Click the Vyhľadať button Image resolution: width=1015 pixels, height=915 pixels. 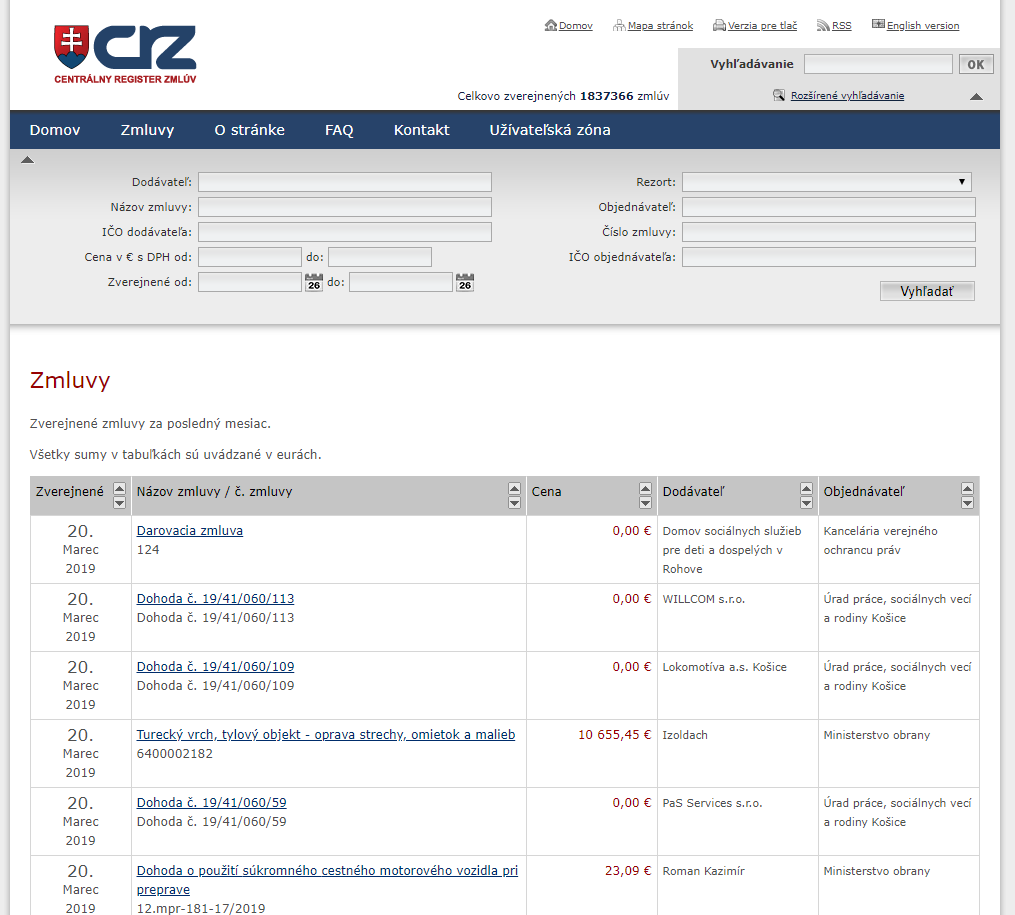pyautogui.click(x=927, y=291)
